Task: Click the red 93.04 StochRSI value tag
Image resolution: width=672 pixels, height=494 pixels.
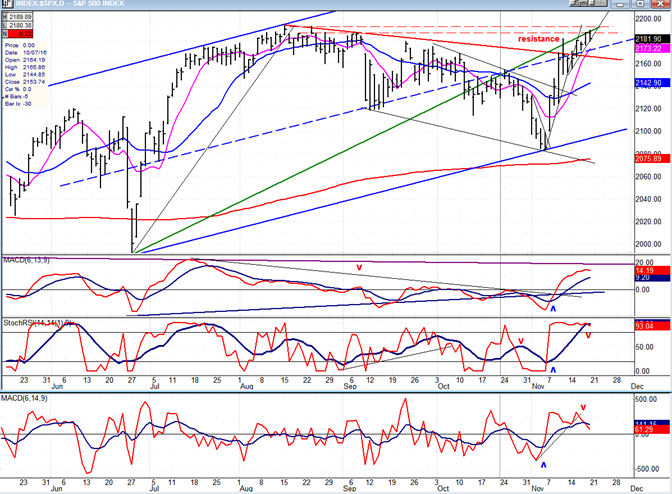Action: [652, 326]
